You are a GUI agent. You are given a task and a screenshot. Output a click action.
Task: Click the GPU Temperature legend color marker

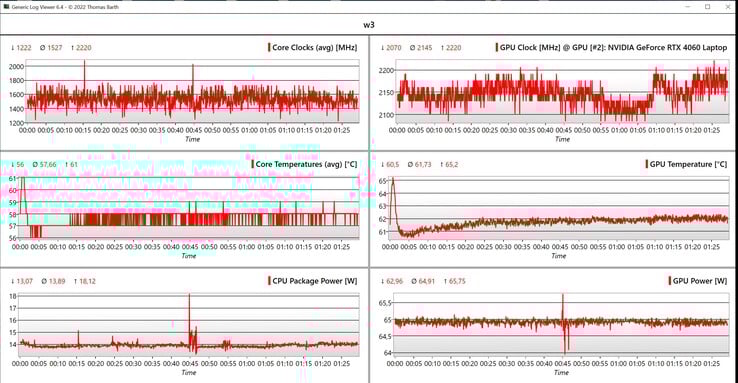[647, 164]
